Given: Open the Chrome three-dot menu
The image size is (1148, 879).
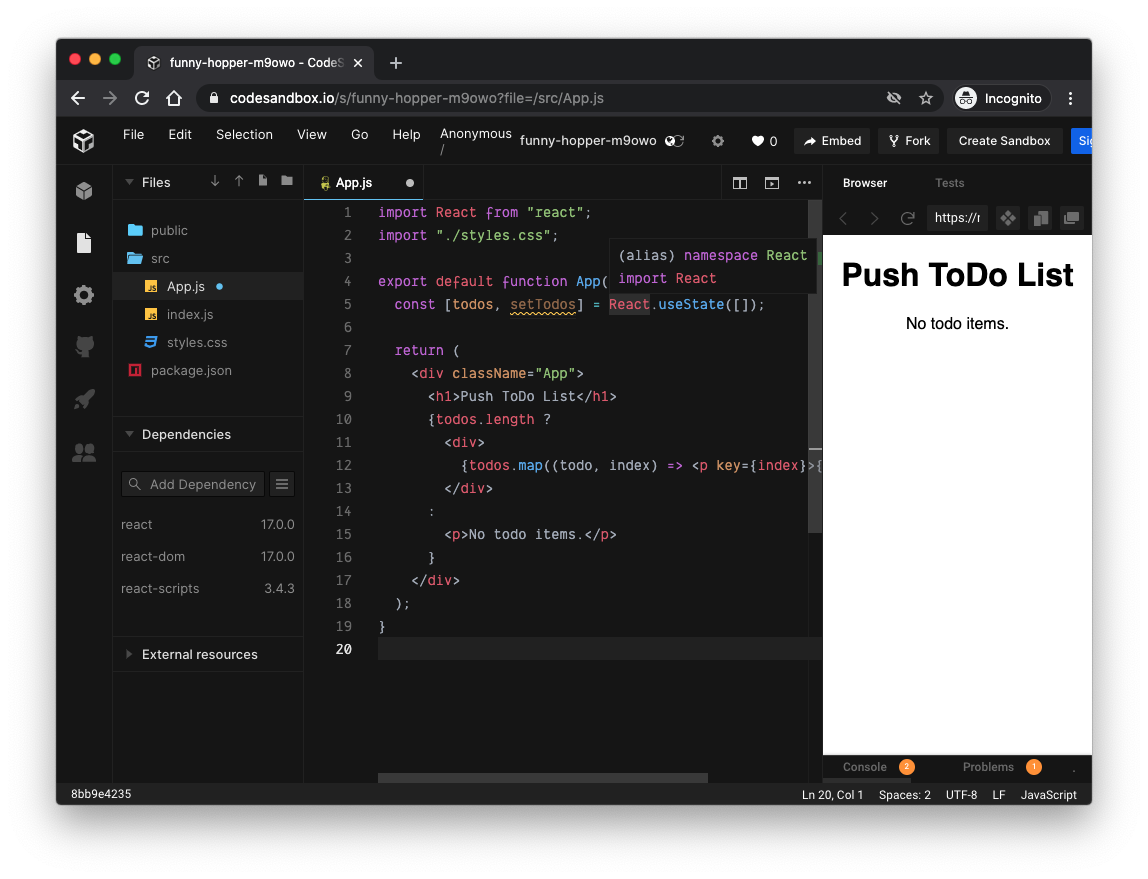Looking at the screenshot, I should (x=1070, y=98).
